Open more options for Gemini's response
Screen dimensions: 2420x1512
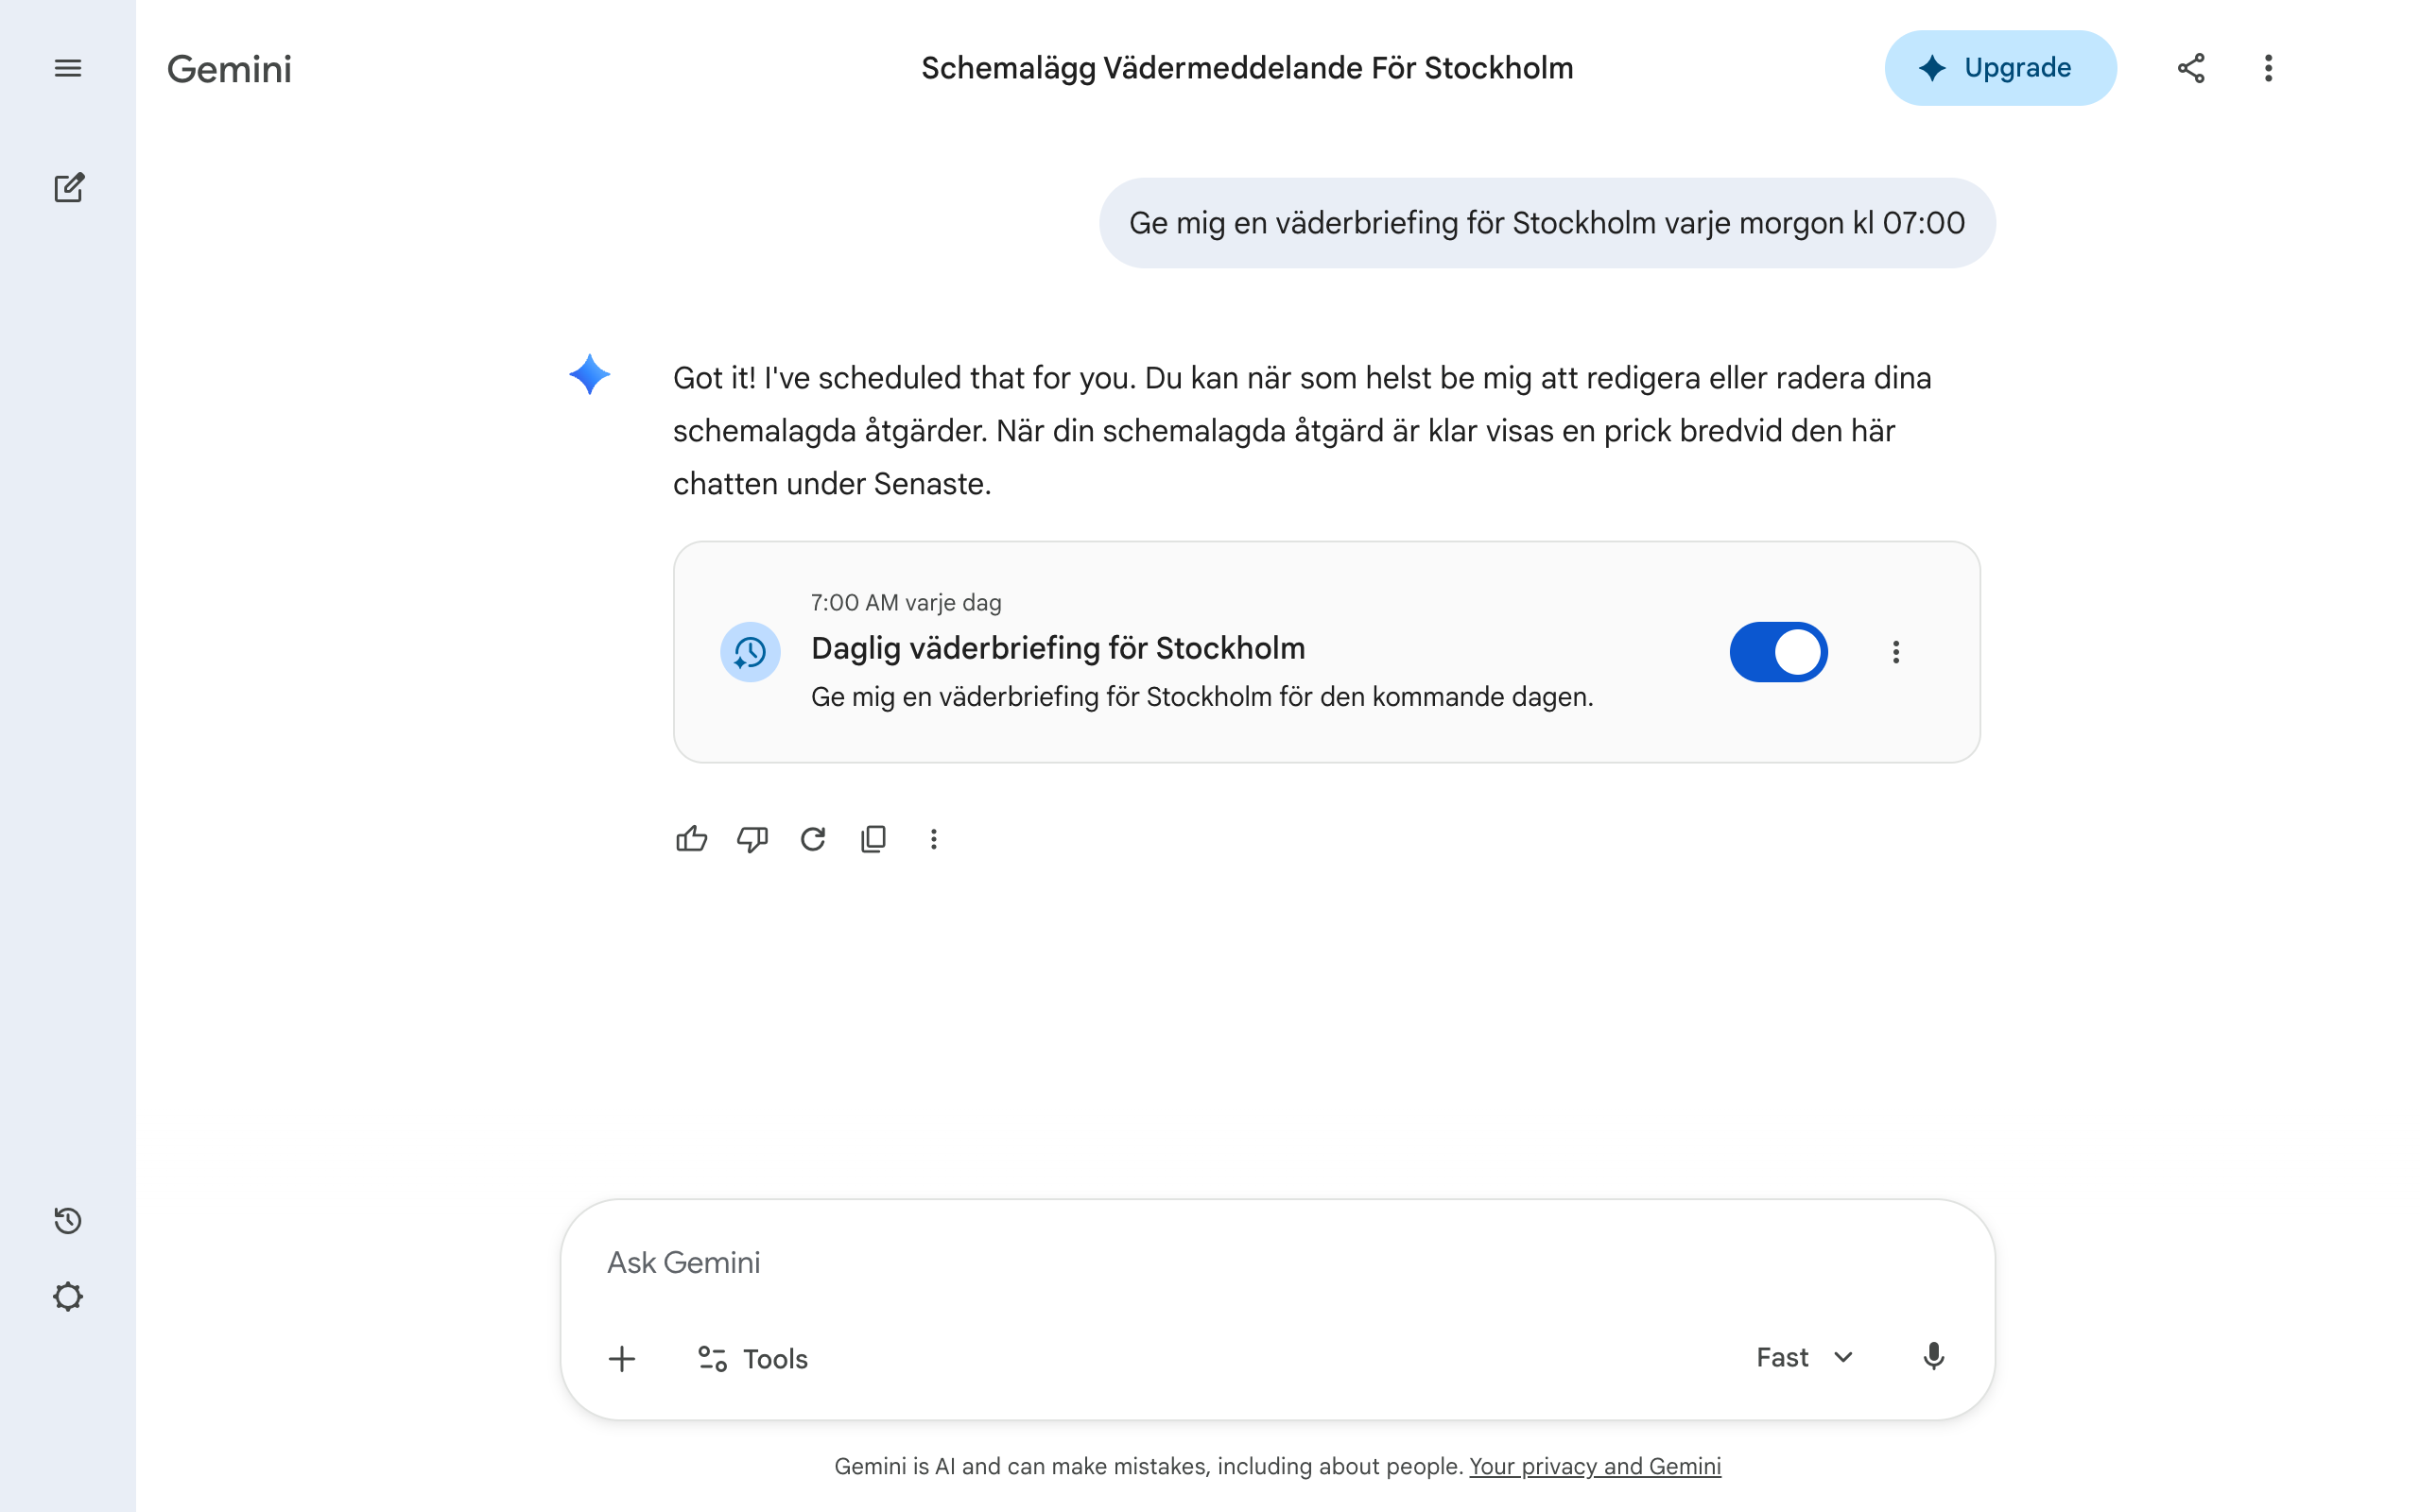(x=934, y=839)
